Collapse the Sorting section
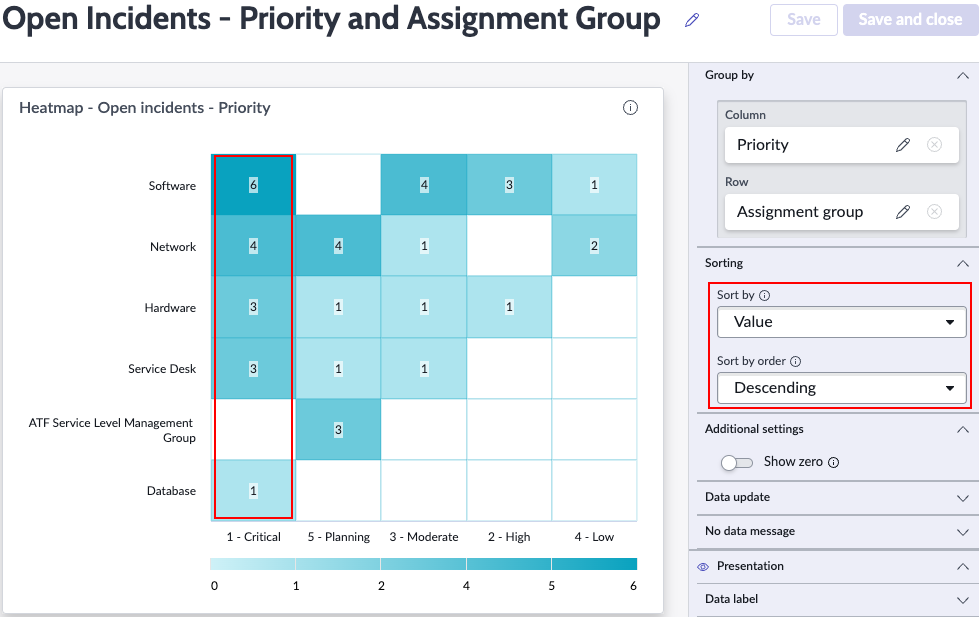The image size is (979, 617). [963, 264]
